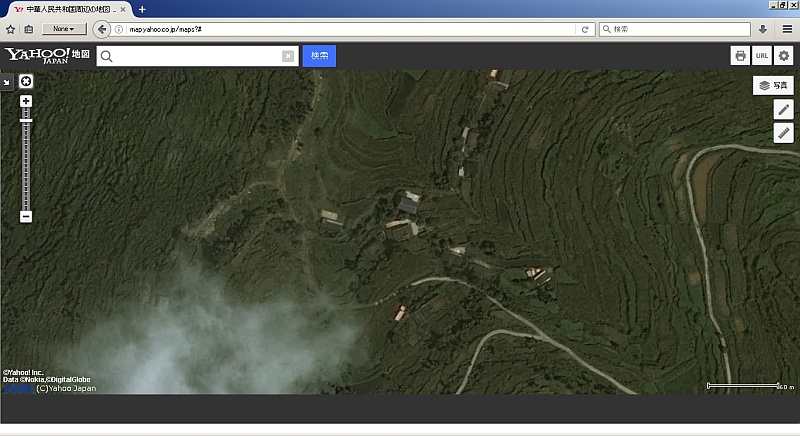Select the ruler distance measurement tool
This screenshot has width=800, height=436.
click(x=783, y=133)
